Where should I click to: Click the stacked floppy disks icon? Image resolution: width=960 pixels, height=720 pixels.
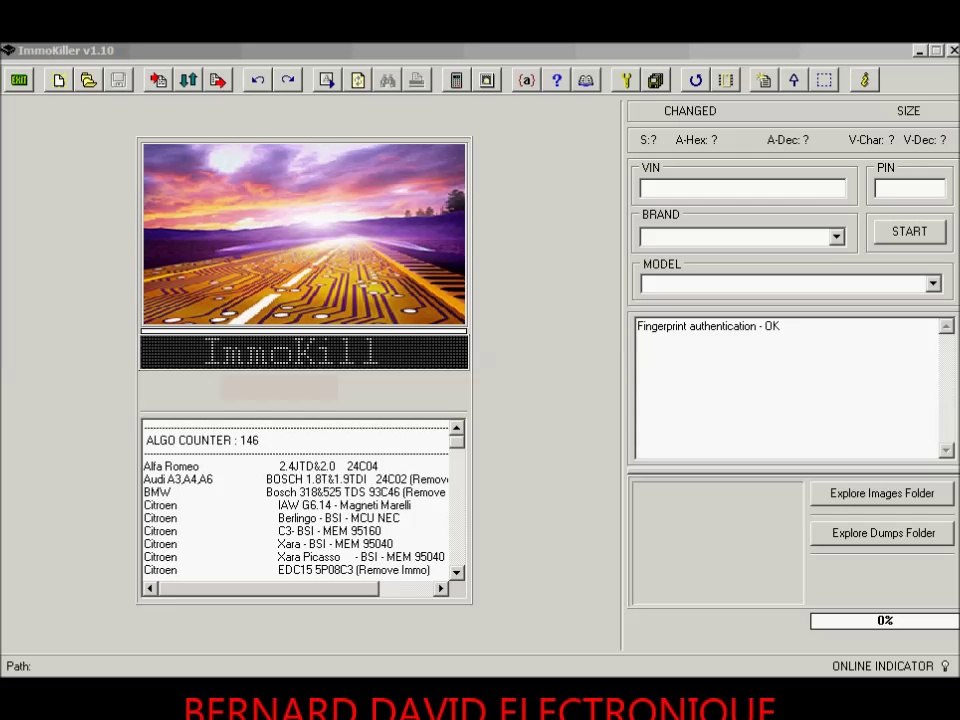point(656,80)
